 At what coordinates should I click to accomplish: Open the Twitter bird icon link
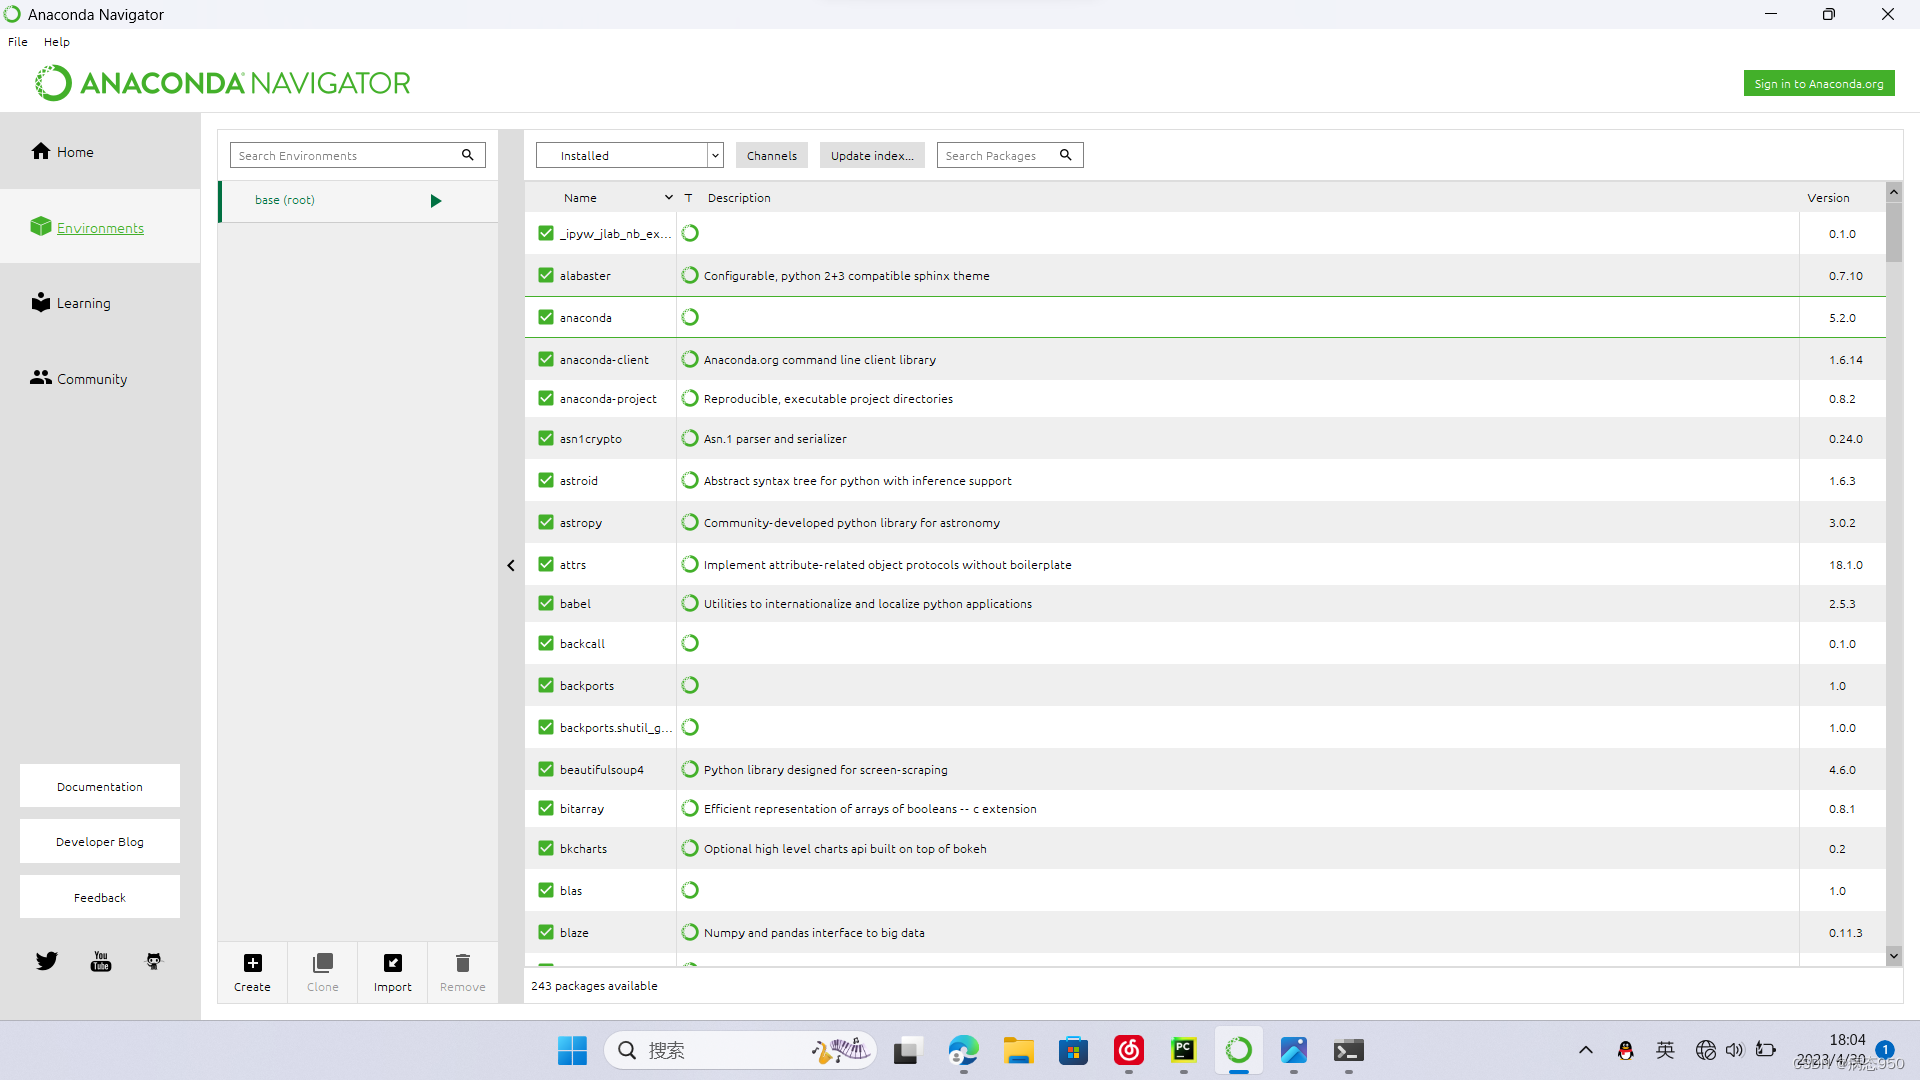point(47,961)
